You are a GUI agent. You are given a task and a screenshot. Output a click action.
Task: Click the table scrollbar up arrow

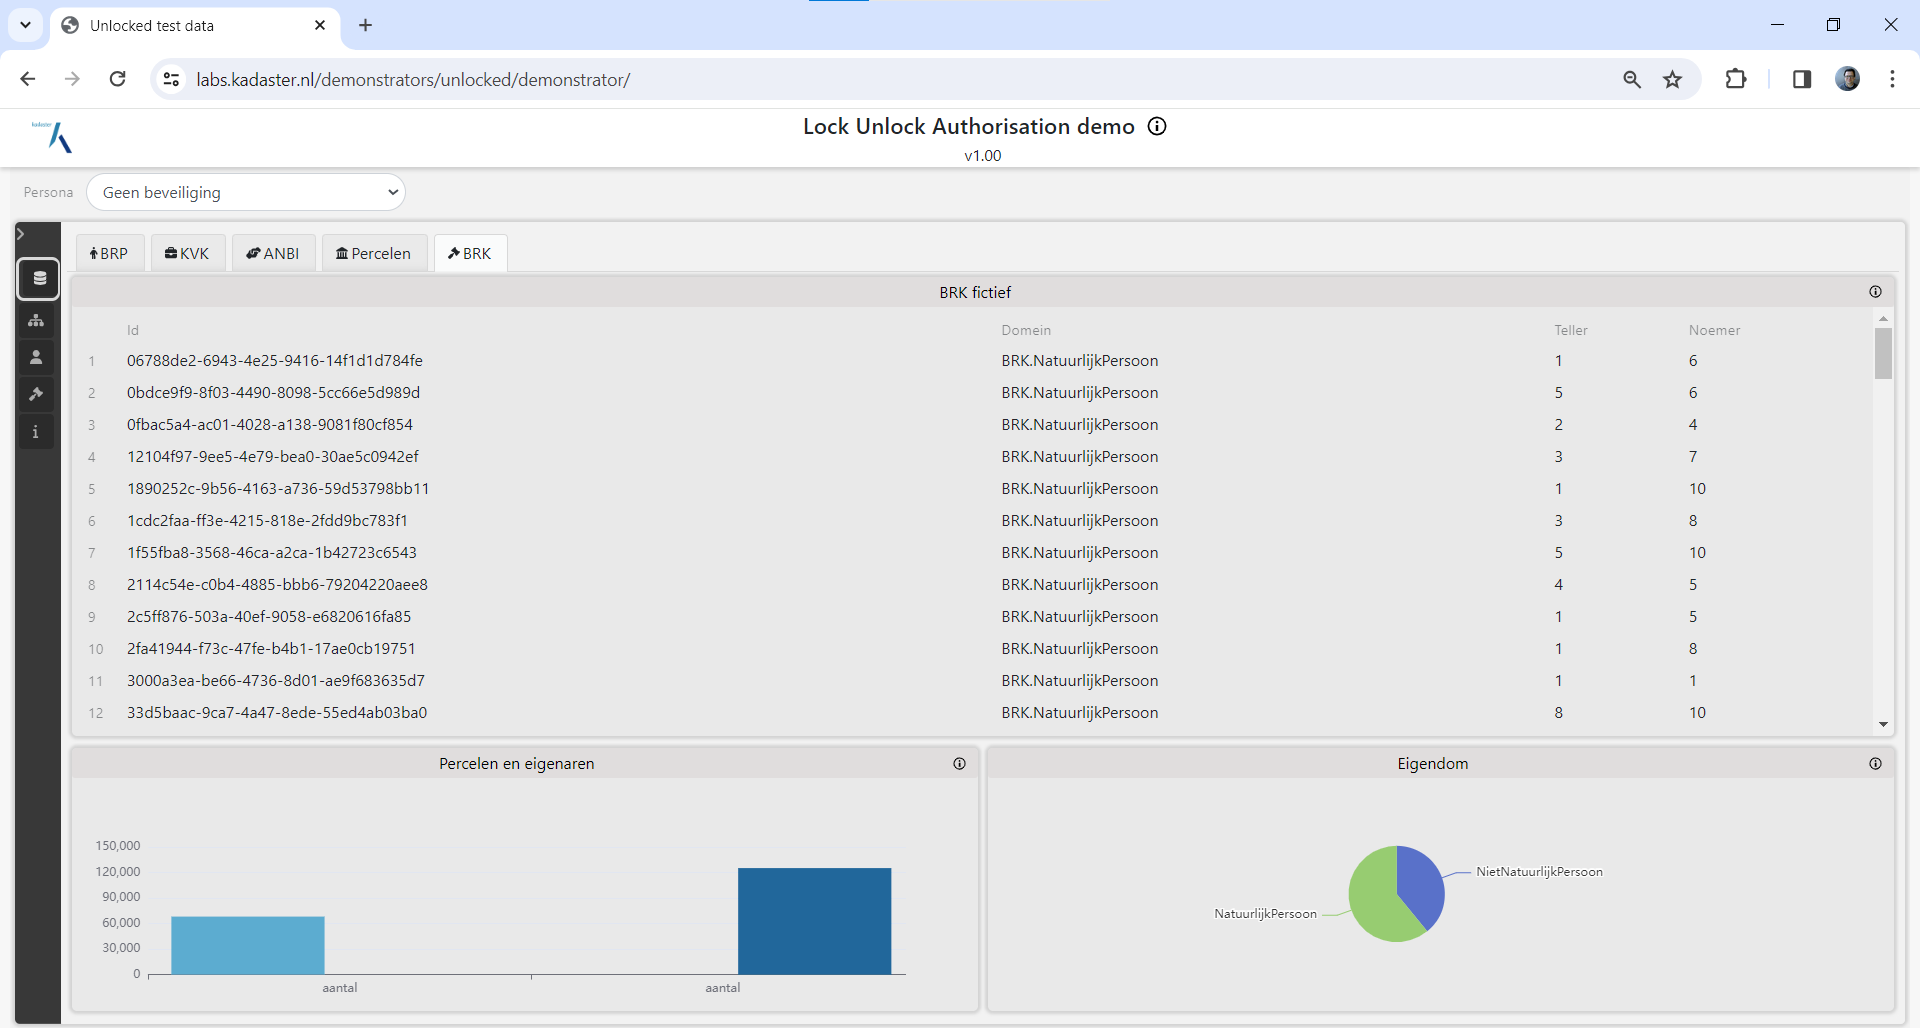coord(1883,318)
